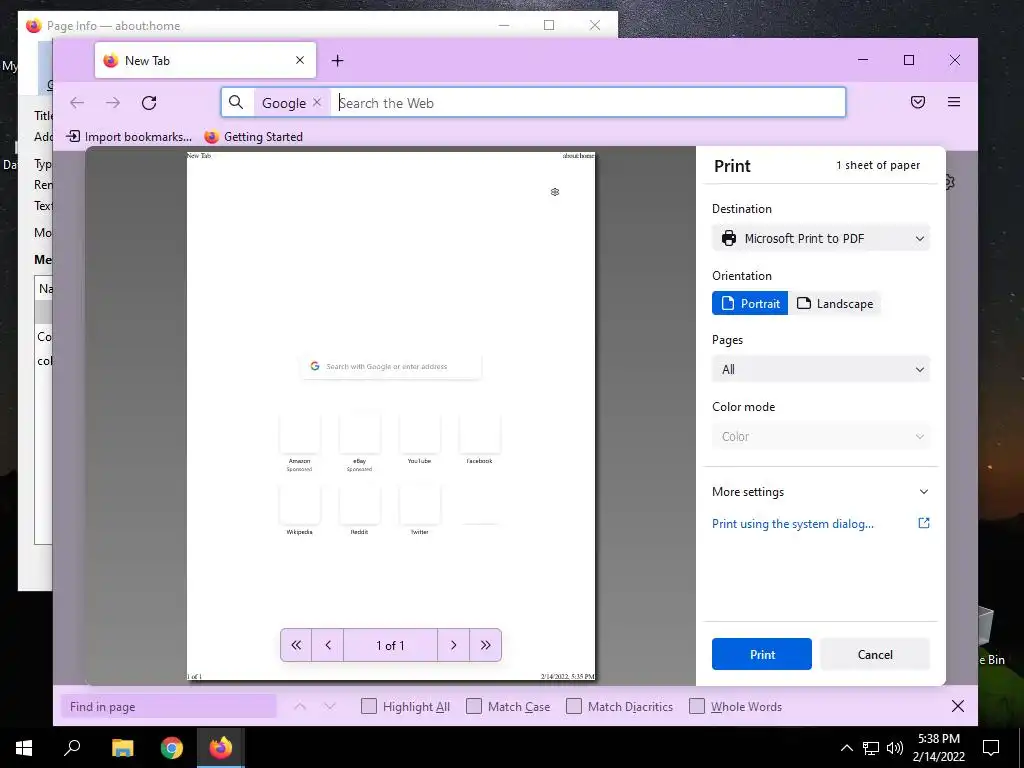Click the blue Print button

click(761, 654)
